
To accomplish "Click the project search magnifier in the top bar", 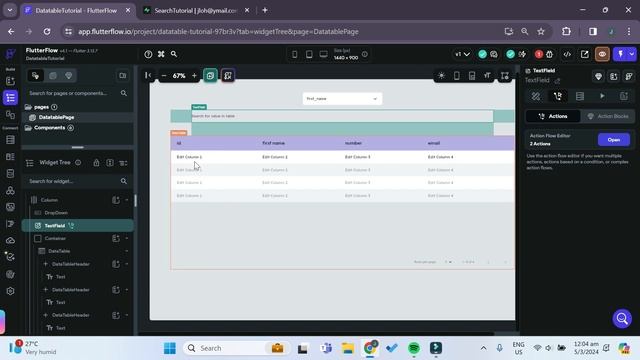I will [x=174, y=54].
